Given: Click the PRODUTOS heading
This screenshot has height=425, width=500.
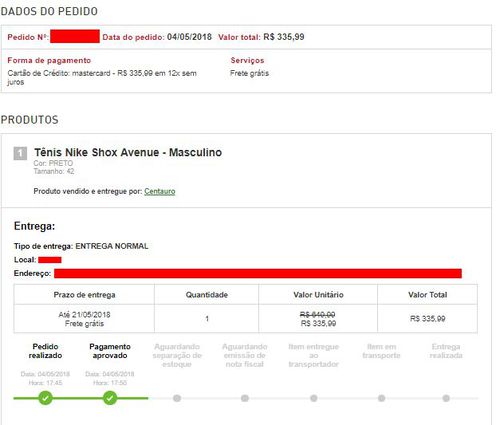Looking at the screenshot, I should point(30,120).
